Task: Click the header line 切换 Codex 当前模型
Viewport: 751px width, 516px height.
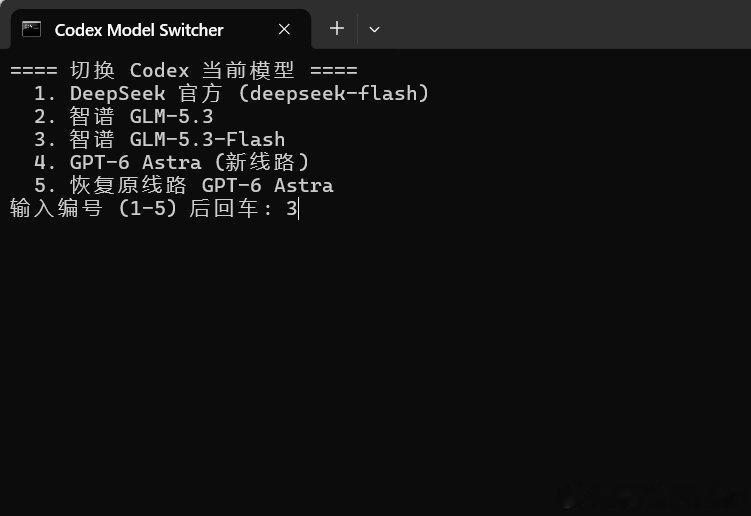Action: pyautogui.click(x=183, y=70)
